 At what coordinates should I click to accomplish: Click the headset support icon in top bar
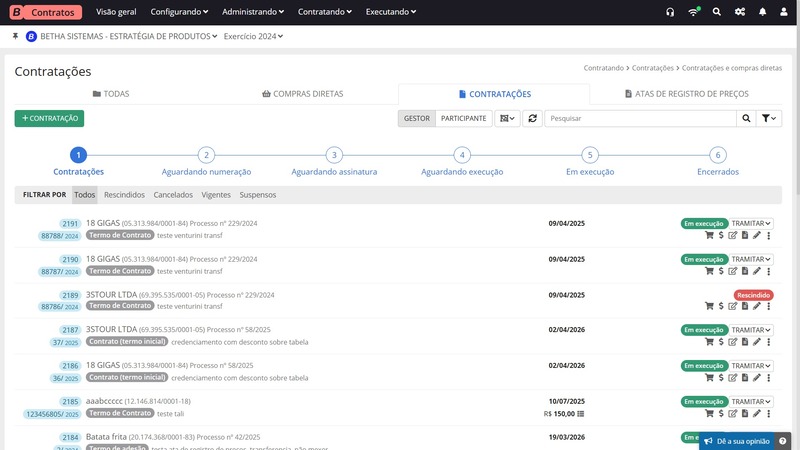click(x=670, y=12)
